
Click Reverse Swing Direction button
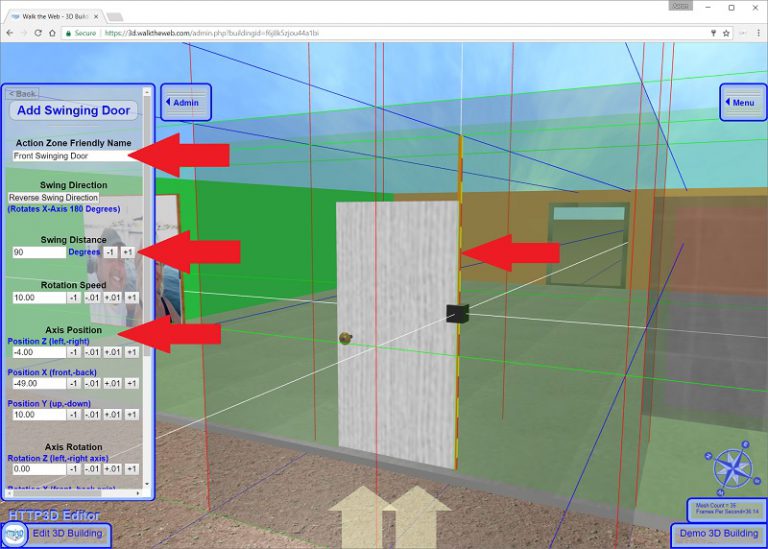coord(53,197)
